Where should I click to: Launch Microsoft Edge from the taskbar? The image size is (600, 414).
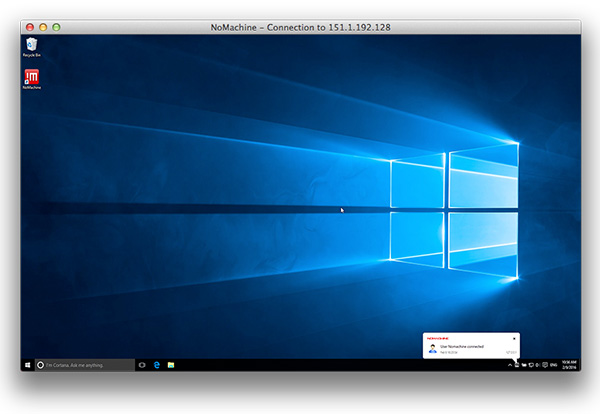pos(157,365)
